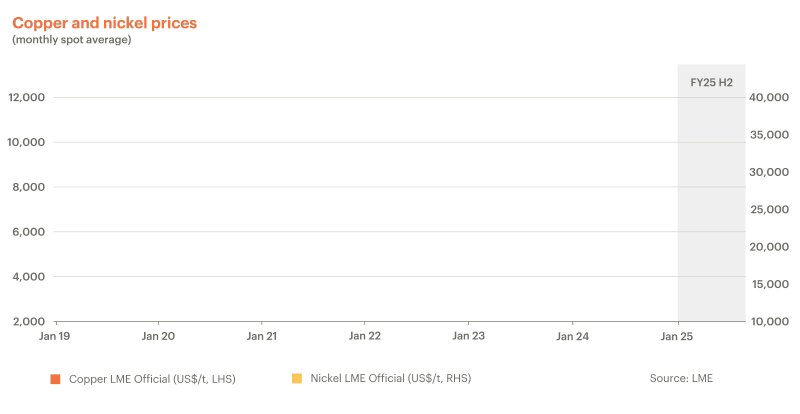Screen dimensions: 800x414
Task: Click the Jan 25 axis label
Action: coord(677,337)
